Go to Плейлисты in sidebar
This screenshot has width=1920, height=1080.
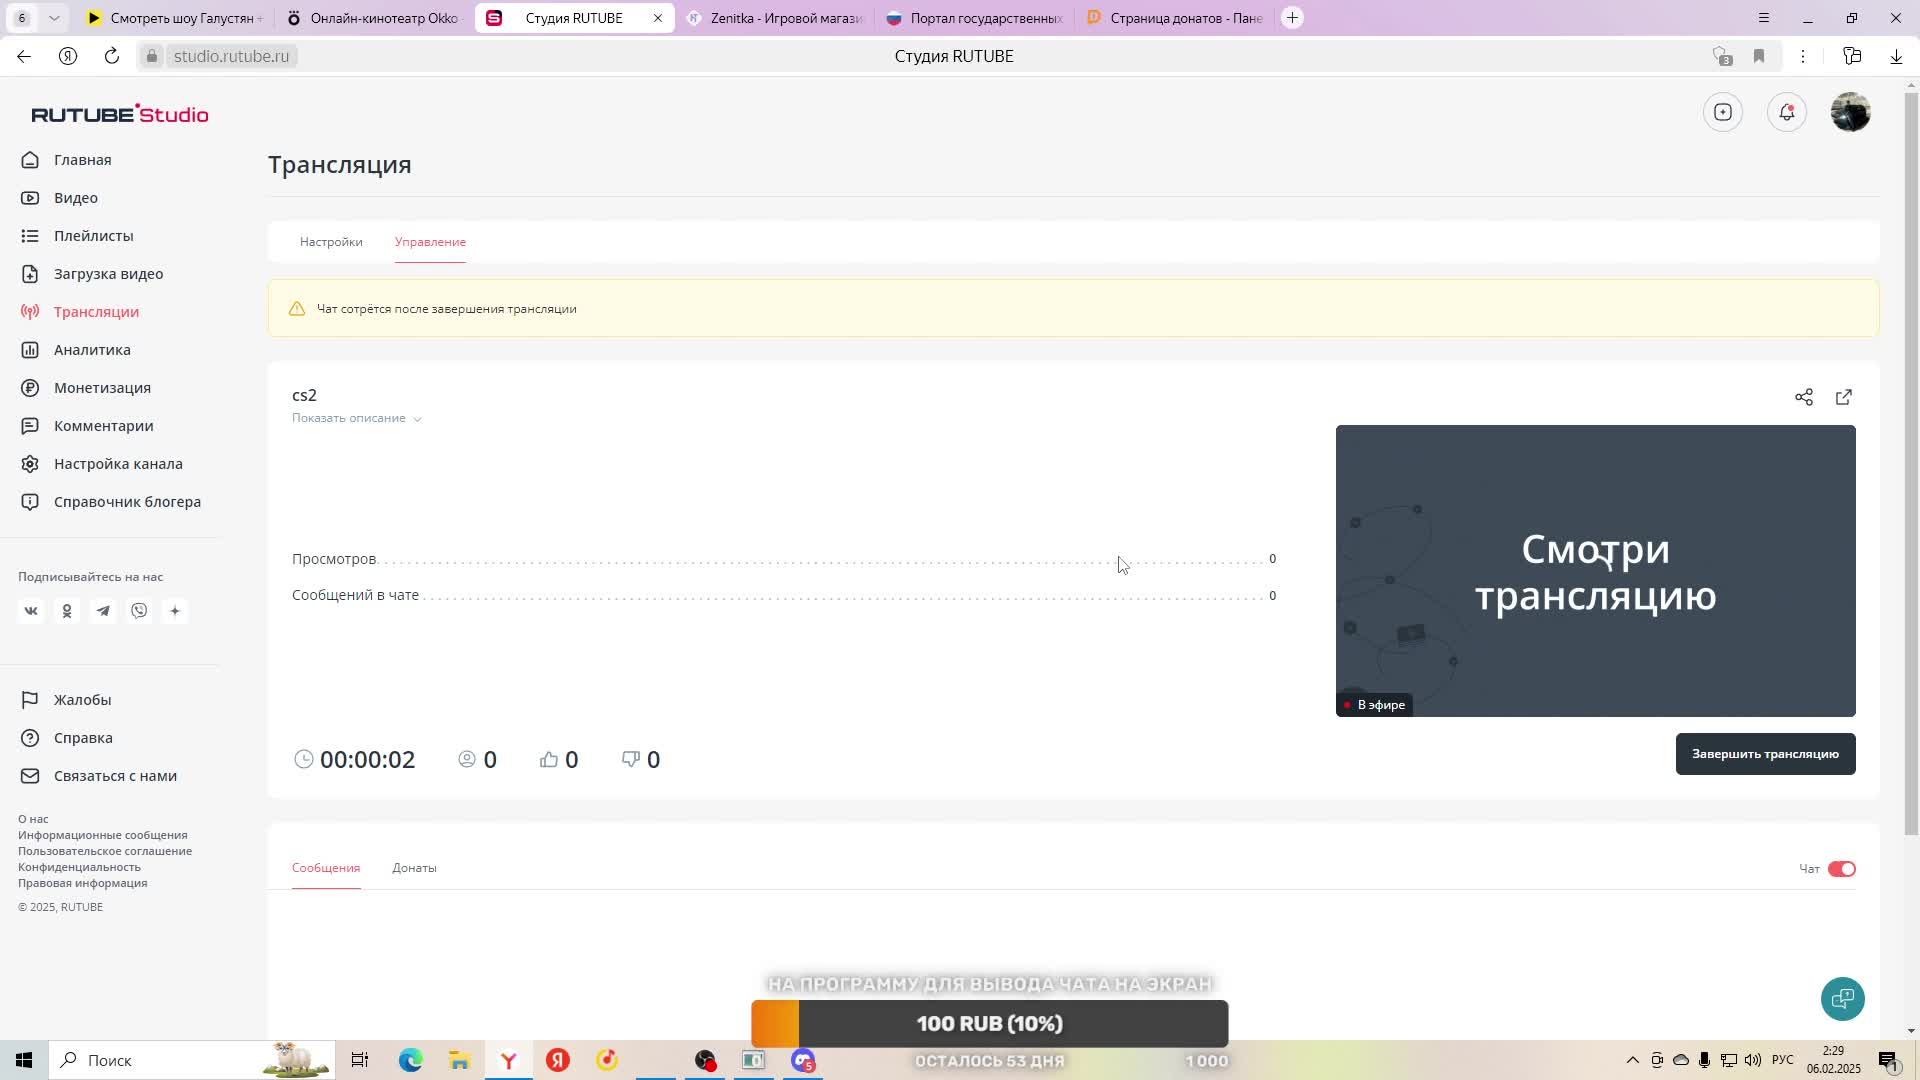93,236
